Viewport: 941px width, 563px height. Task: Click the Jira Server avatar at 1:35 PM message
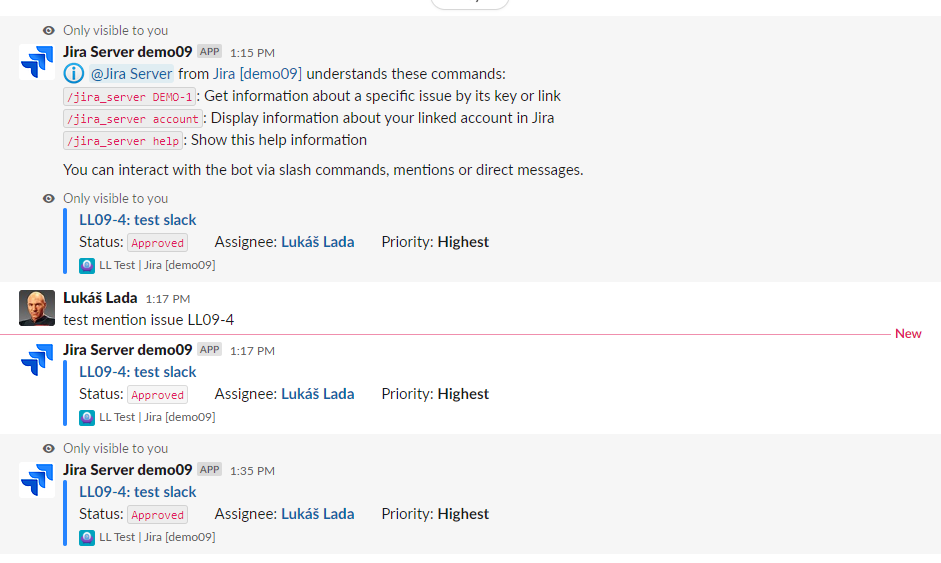tap(37, 480)
